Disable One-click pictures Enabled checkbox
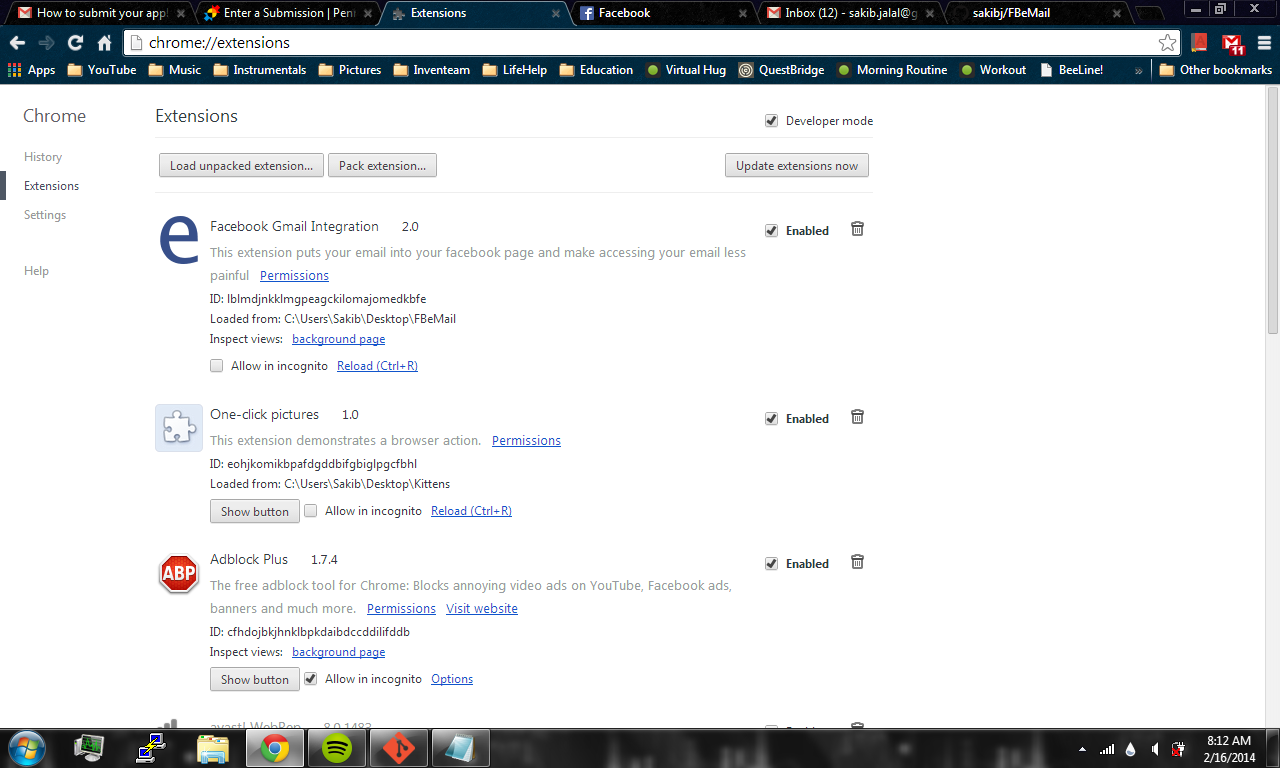1280x768 pixels. [x=771, y=419]
